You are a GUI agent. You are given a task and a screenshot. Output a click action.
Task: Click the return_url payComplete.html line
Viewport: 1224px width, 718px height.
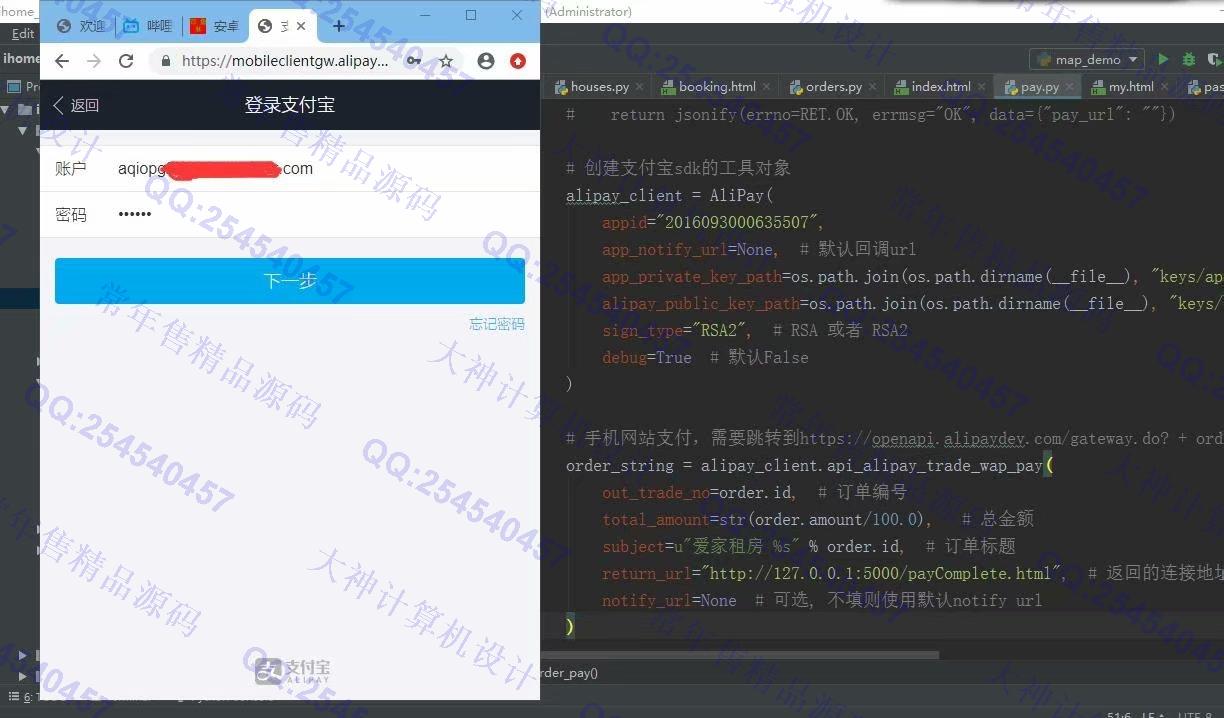pyautogui.click(x=912, y=573)
